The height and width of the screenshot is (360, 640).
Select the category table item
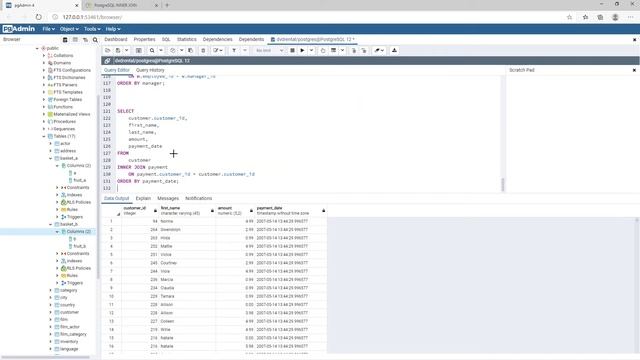(x=69, y=290)
